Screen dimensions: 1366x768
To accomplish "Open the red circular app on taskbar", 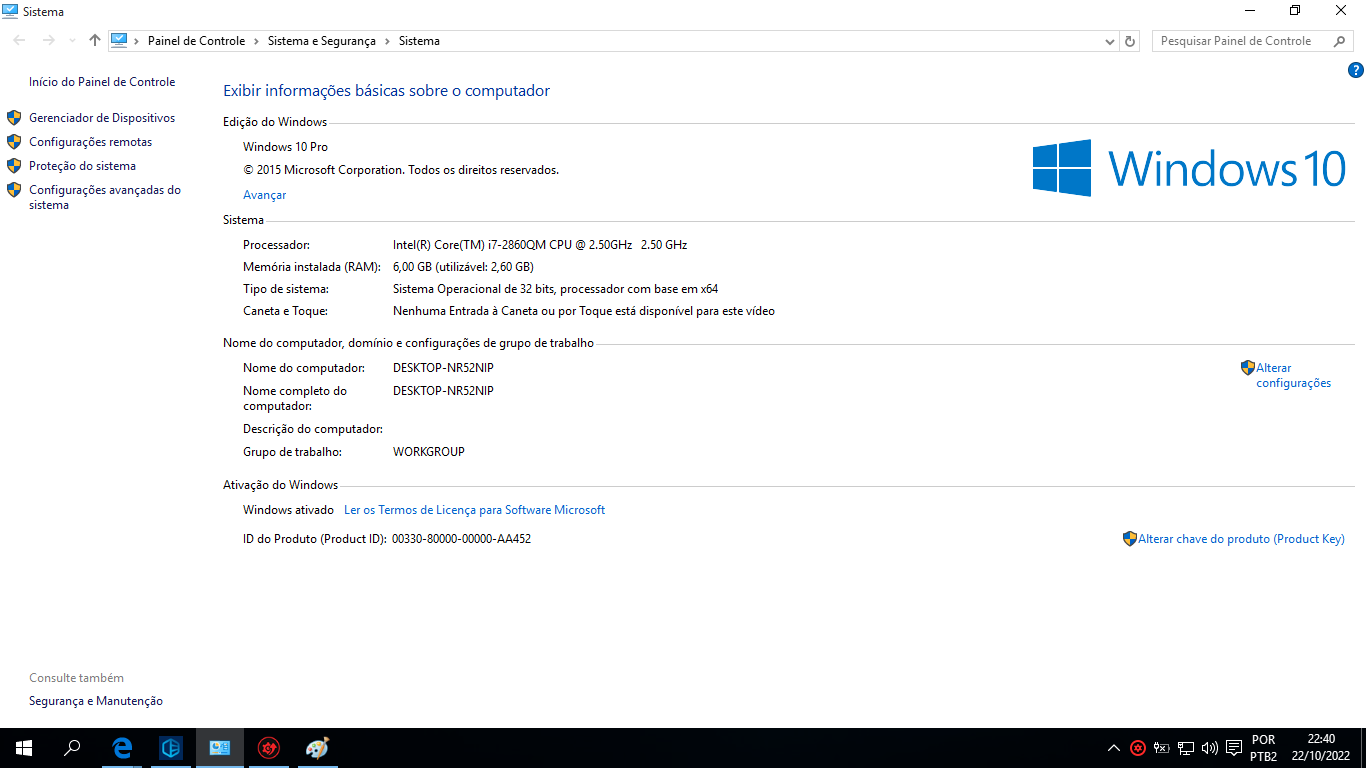I will 268,747.
